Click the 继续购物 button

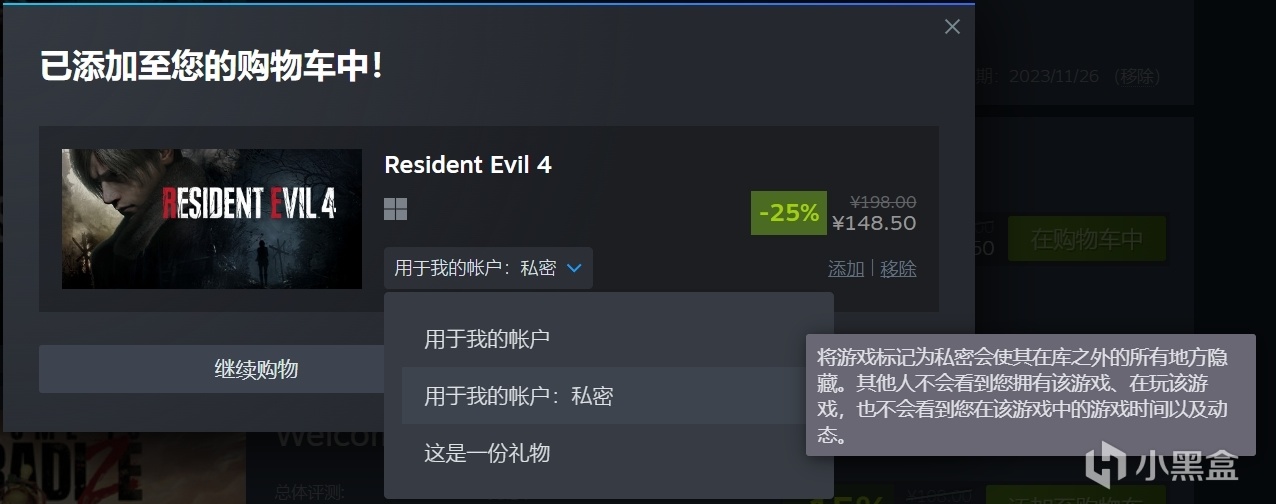point(257,369)
